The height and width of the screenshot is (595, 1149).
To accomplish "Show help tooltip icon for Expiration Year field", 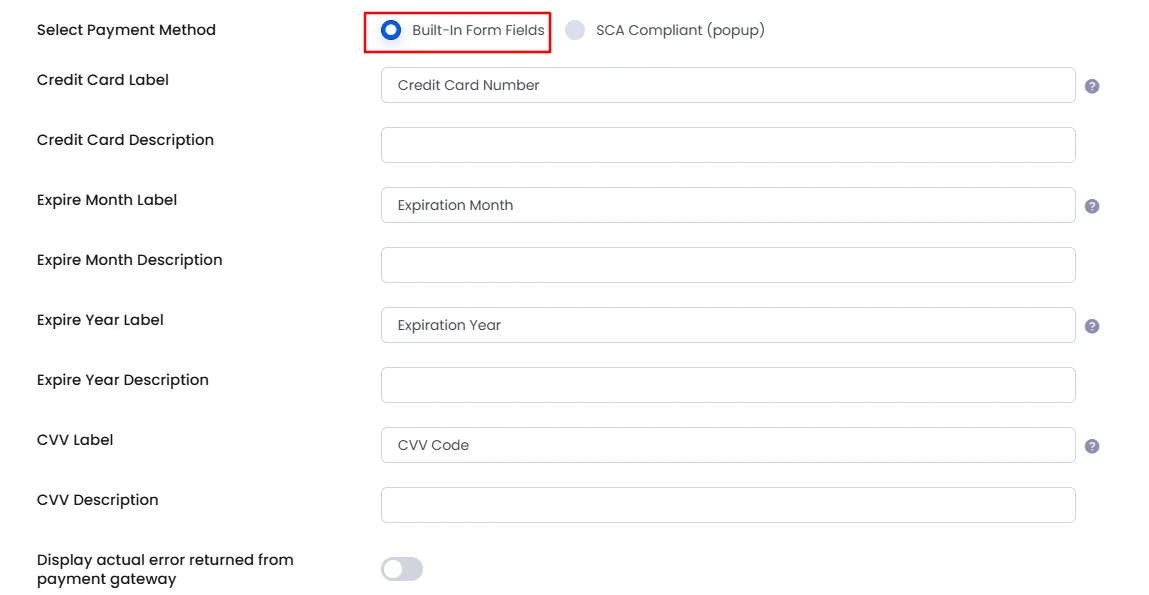I will click(x=1092, y=326).
